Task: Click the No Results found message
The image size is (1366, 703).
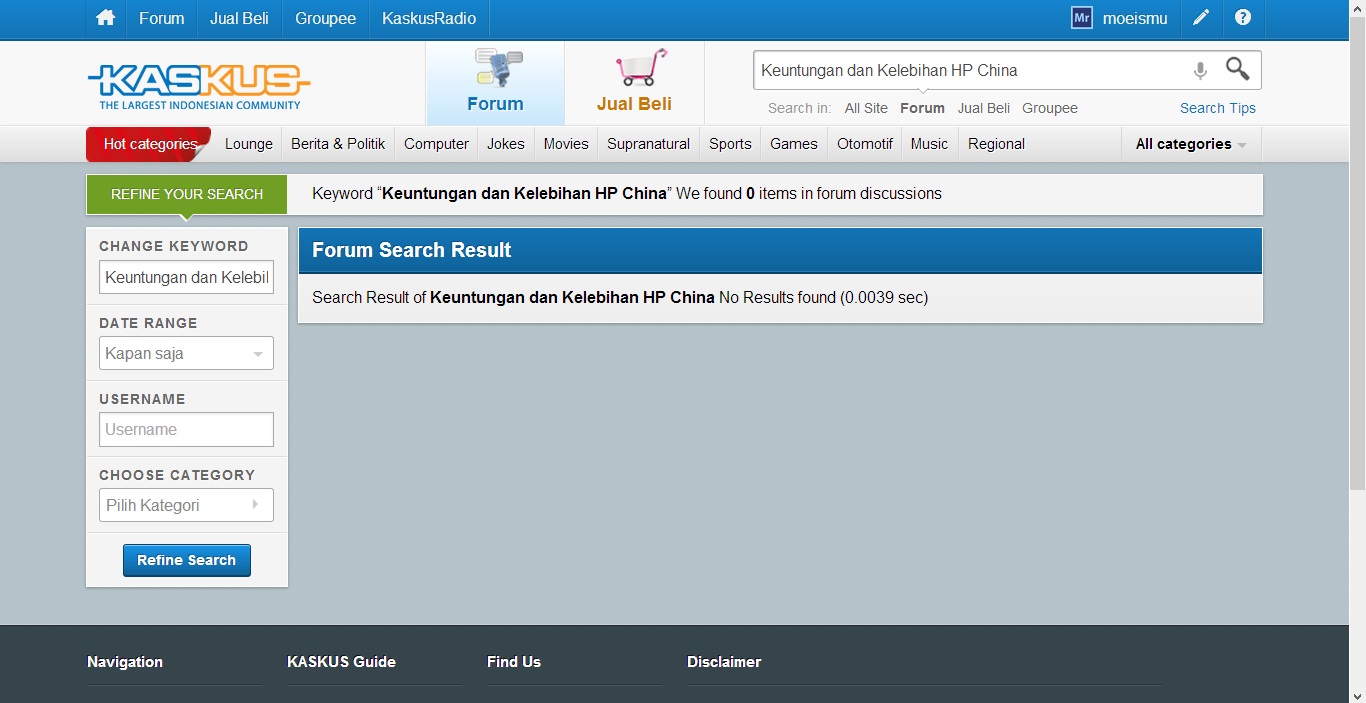Action: pos(823,297)
